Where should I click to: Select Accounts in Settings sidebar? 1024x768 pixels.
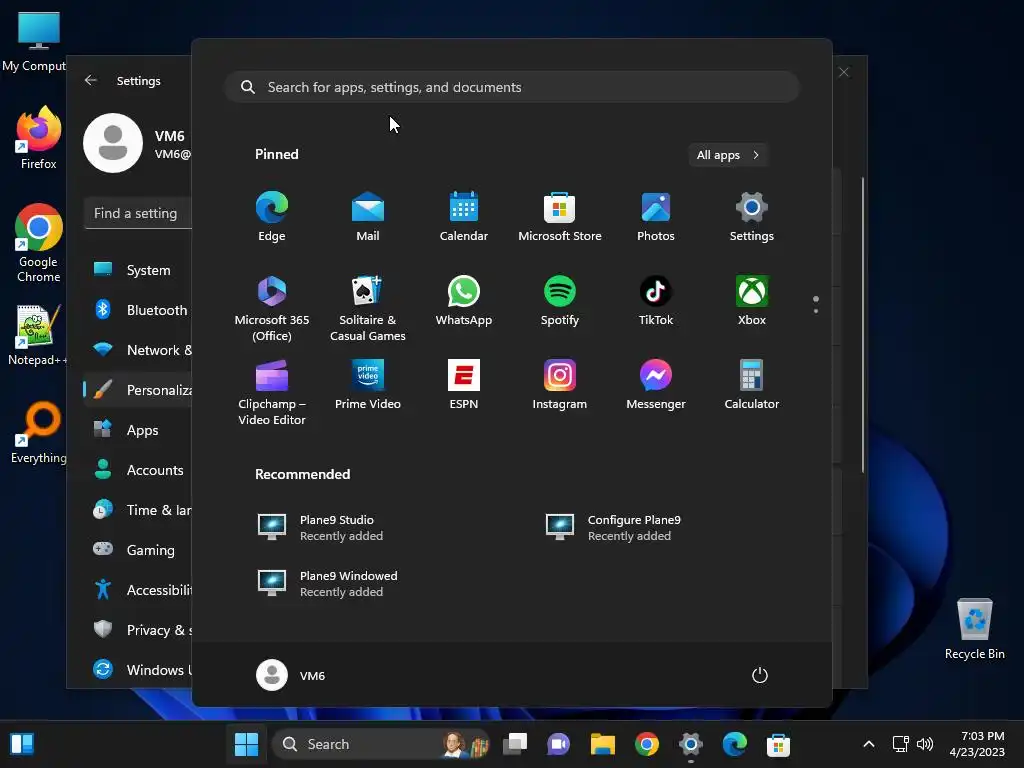click(x=137, y=470)
